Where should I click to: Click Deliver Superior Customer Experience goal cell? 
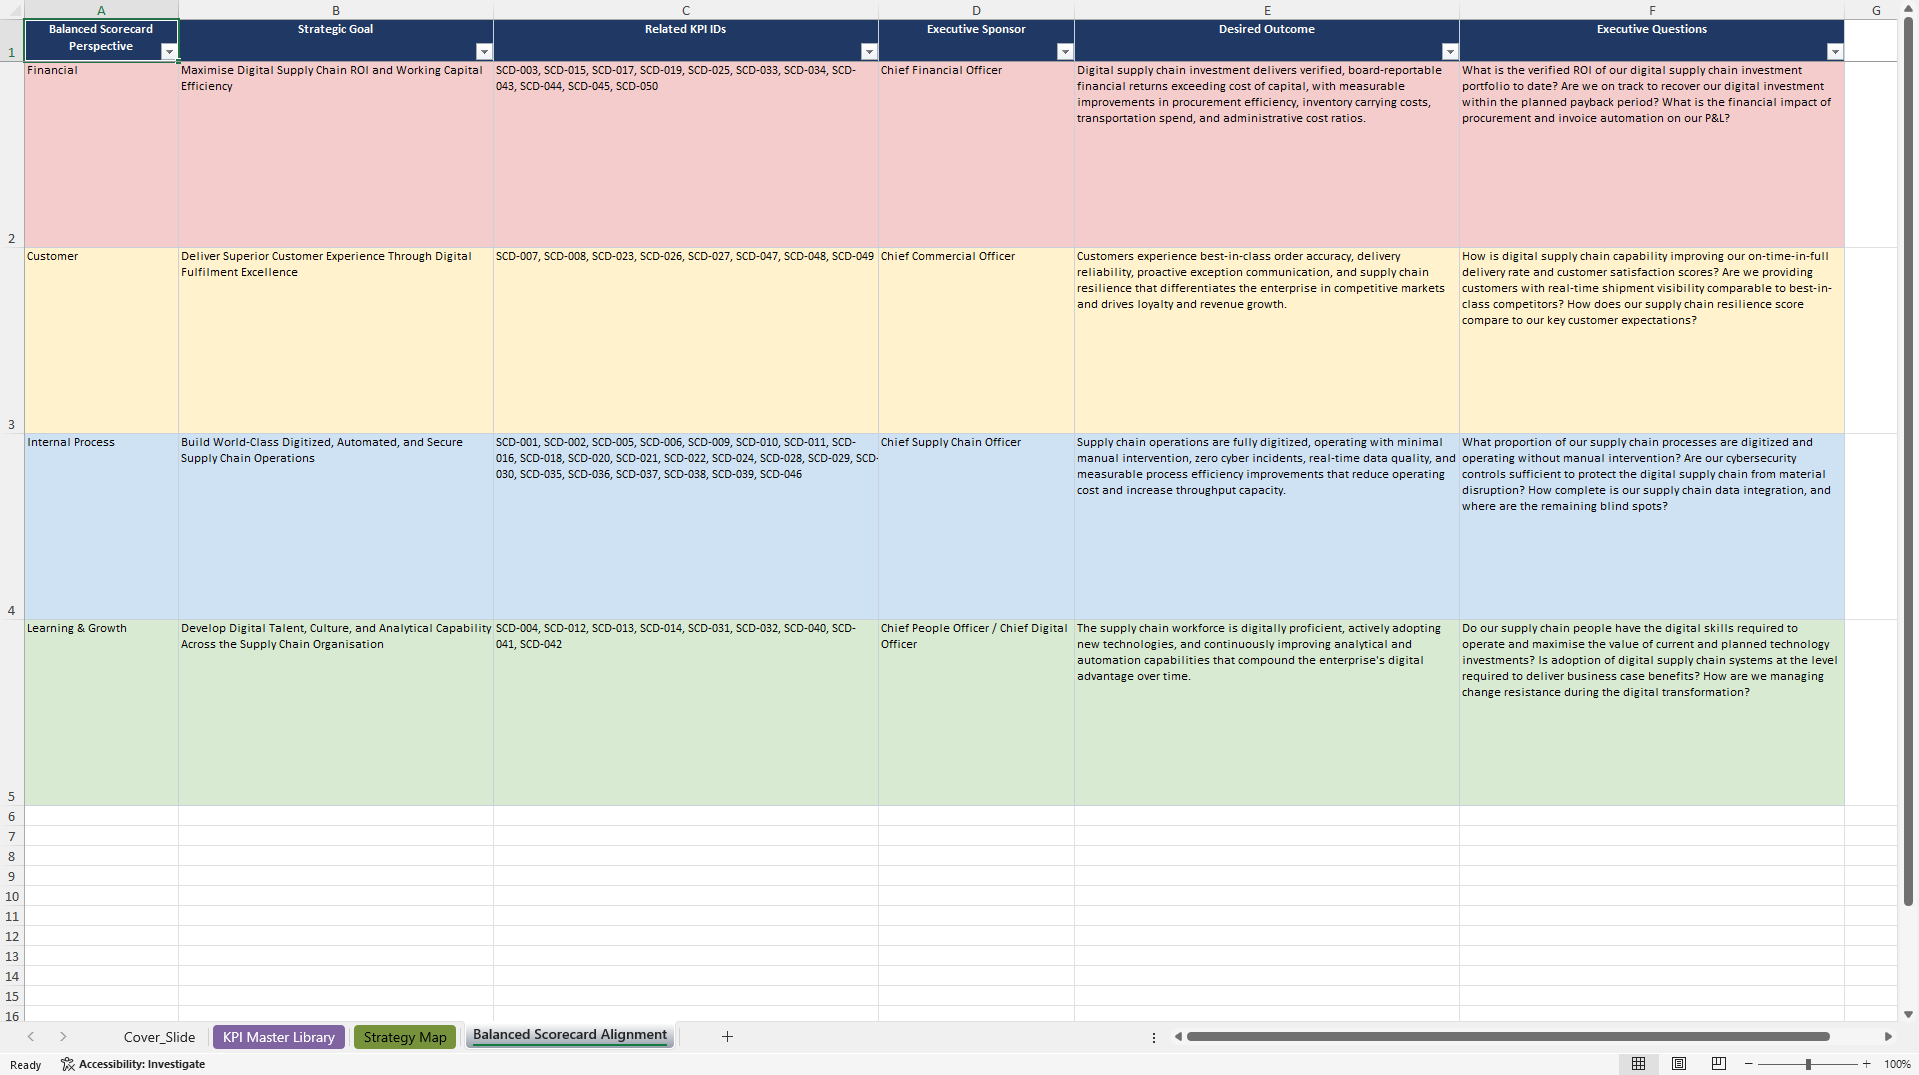[336, 340]
